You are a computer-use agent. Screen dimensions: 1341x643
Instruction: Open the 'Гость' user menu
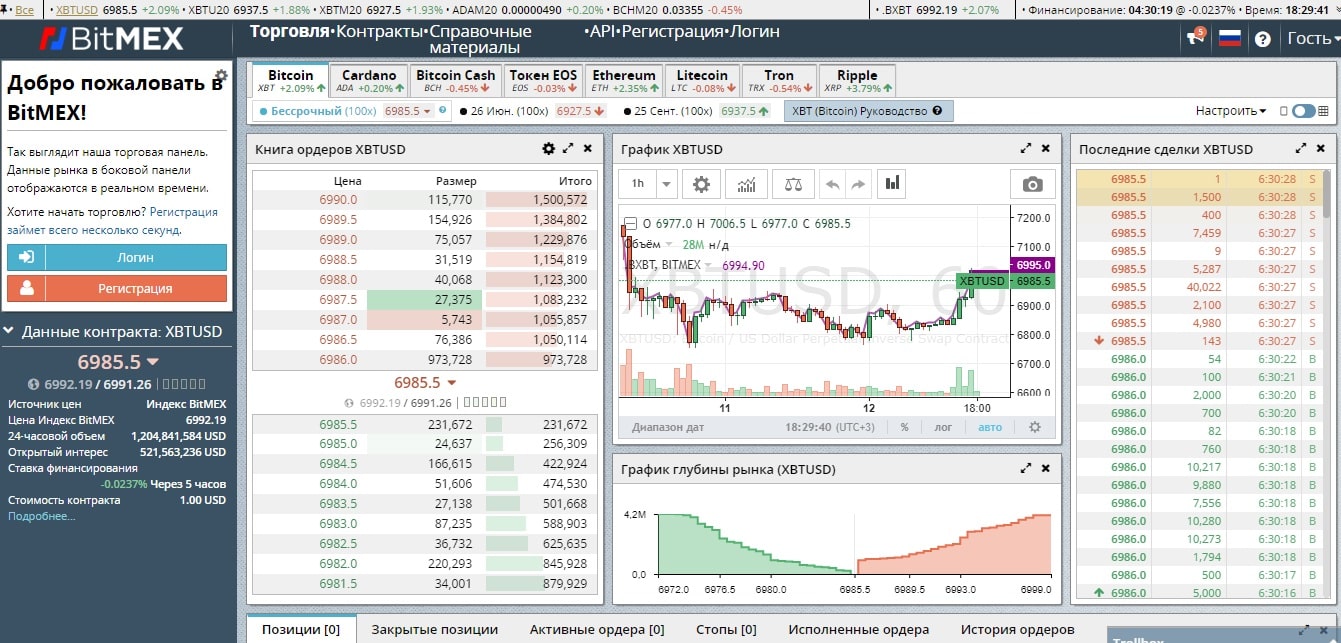[x=1311, y=38]
